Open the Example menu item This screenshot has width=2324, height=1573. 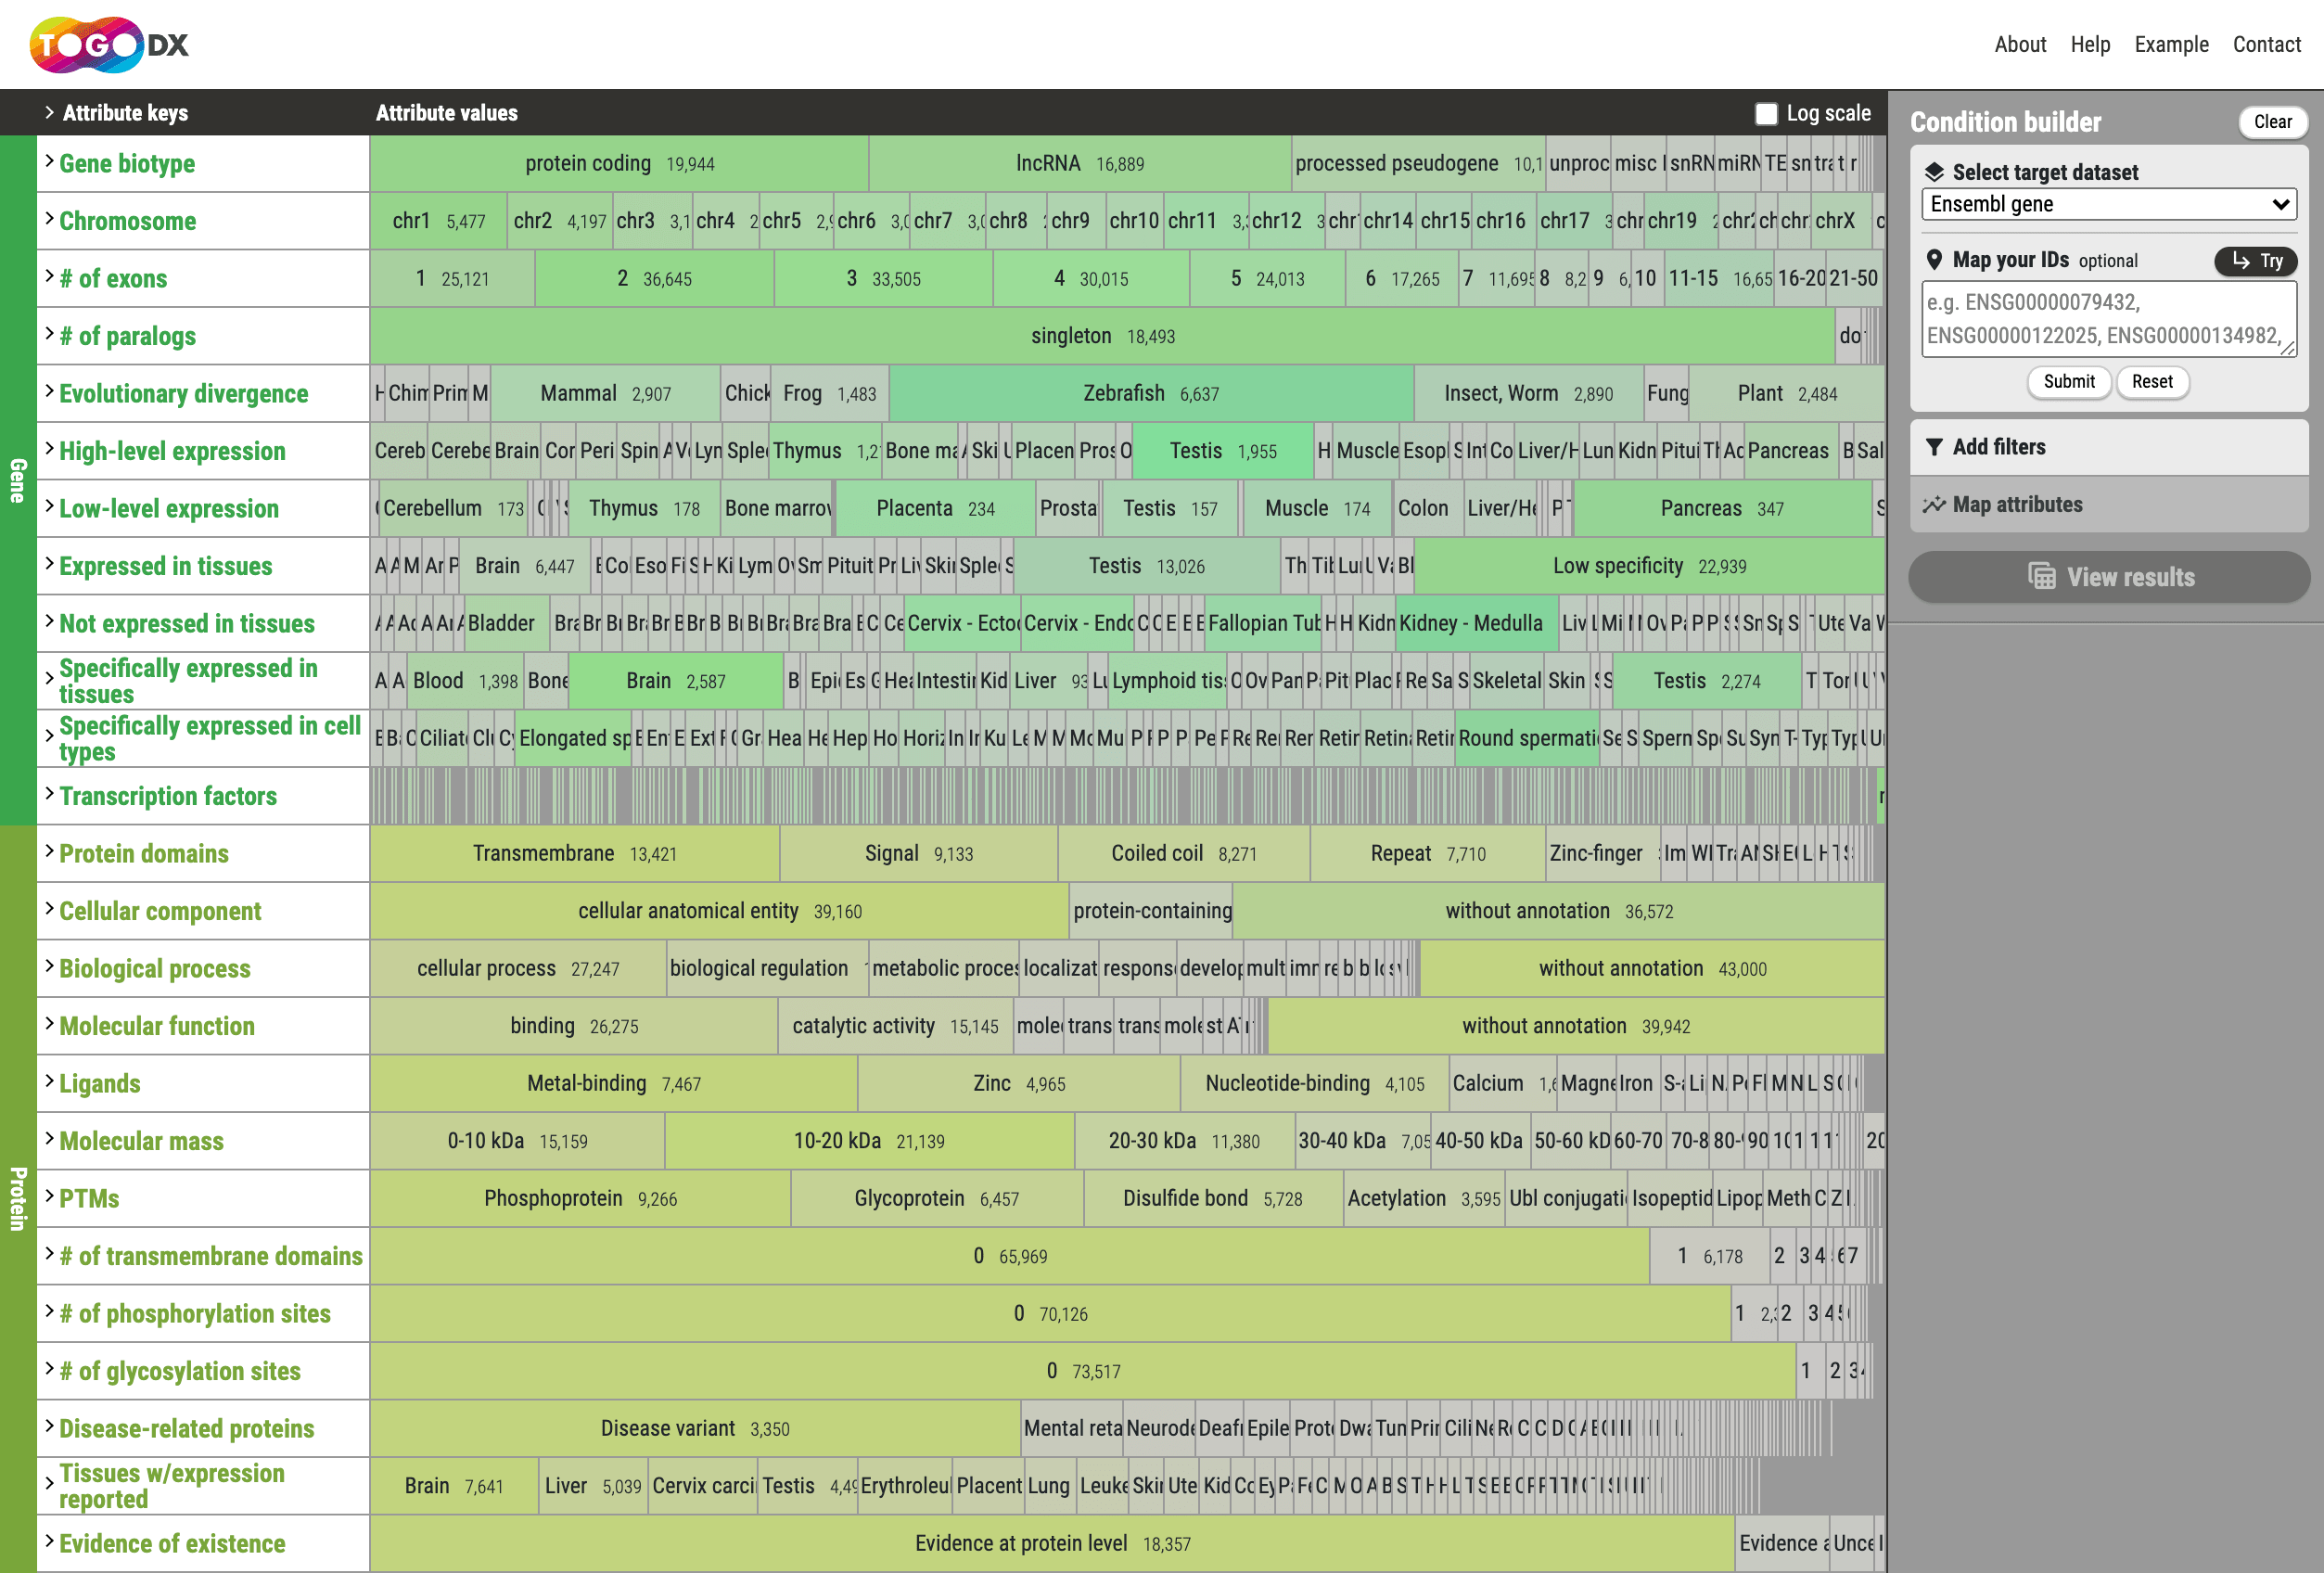[x=2171, y=45]
